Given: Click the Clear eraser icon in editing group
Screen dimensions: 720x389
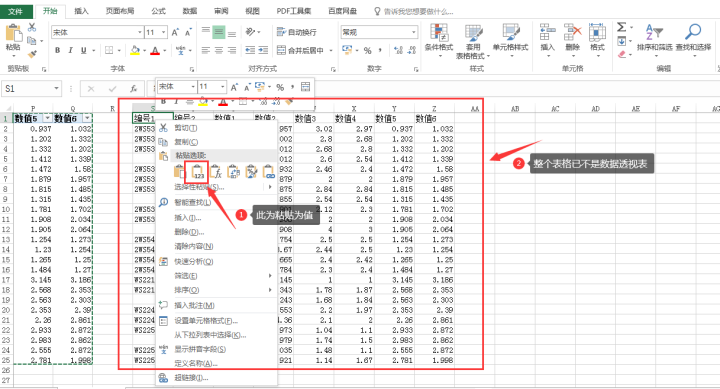Looking at the screenshot, I should (x=622, y=55).
